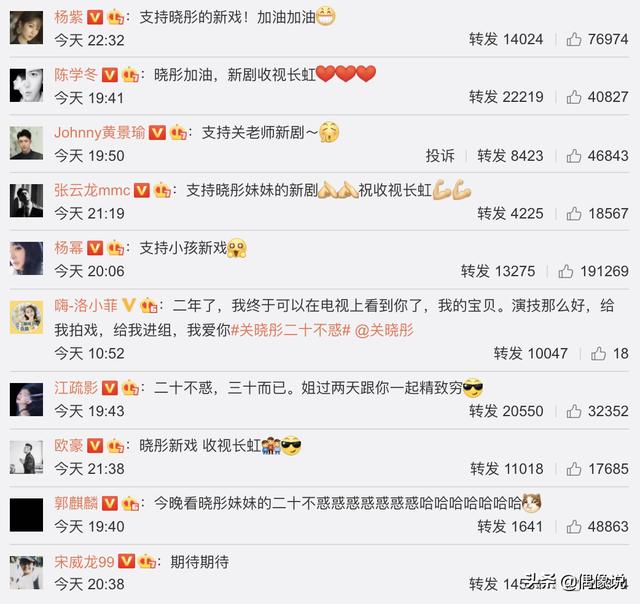
Task: Click 转发 11018 on 欧豪's comment
Action: click(x=507, y=469)
